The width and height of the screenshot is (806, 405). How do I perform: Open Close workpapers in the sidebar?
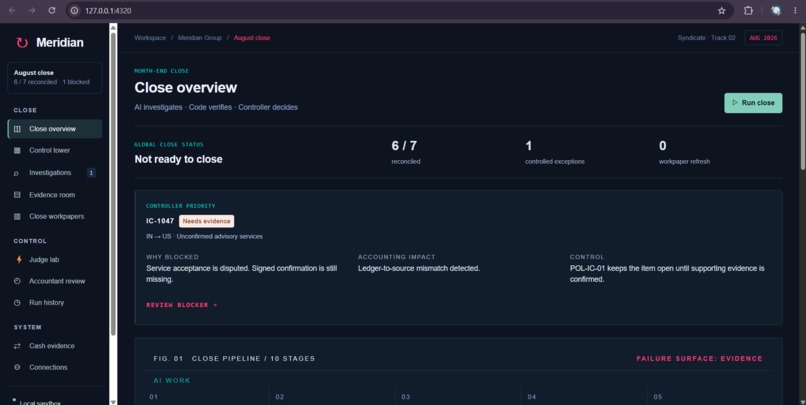point(55,216)
